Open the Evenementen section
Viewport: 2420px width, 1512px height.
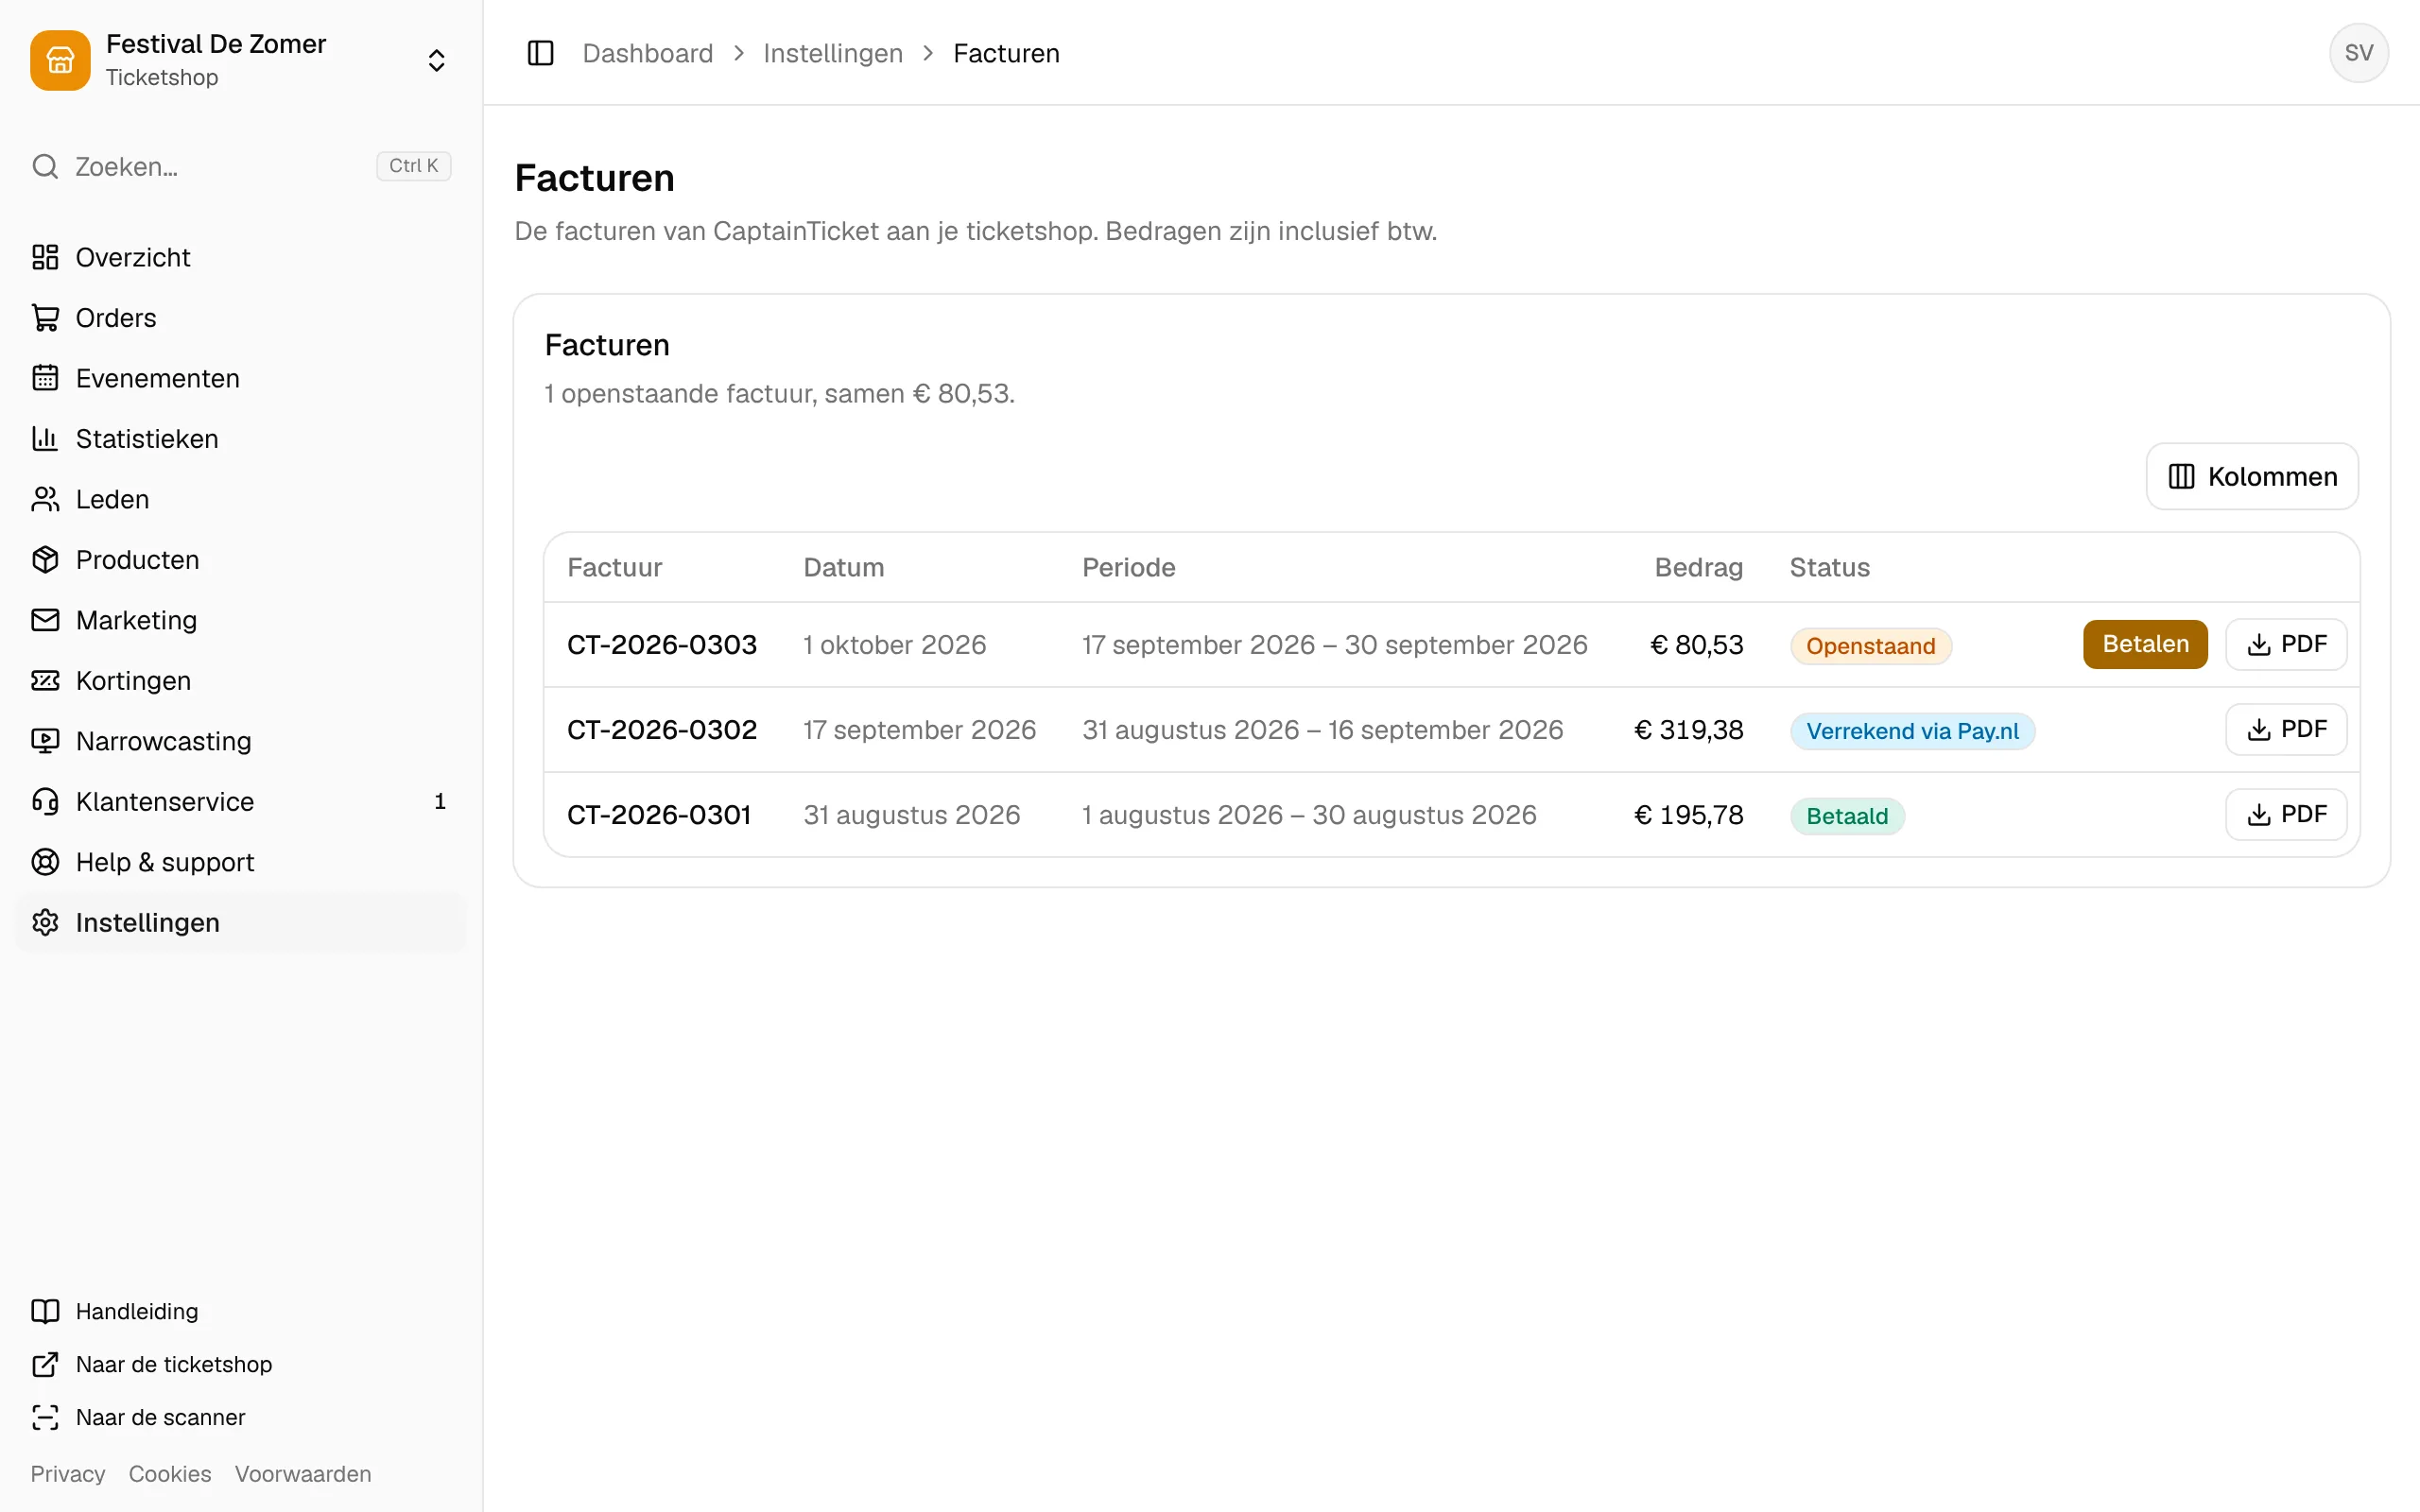click(241, 378)
